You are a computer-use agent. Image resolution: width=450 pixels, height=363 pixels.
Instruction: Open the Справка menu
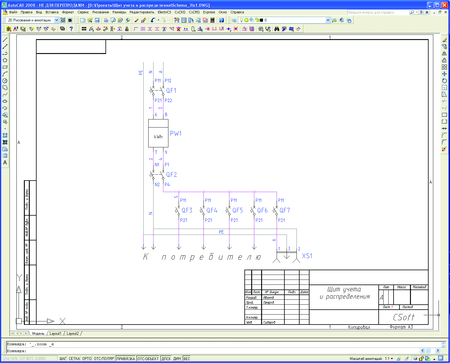coord(237,12)
